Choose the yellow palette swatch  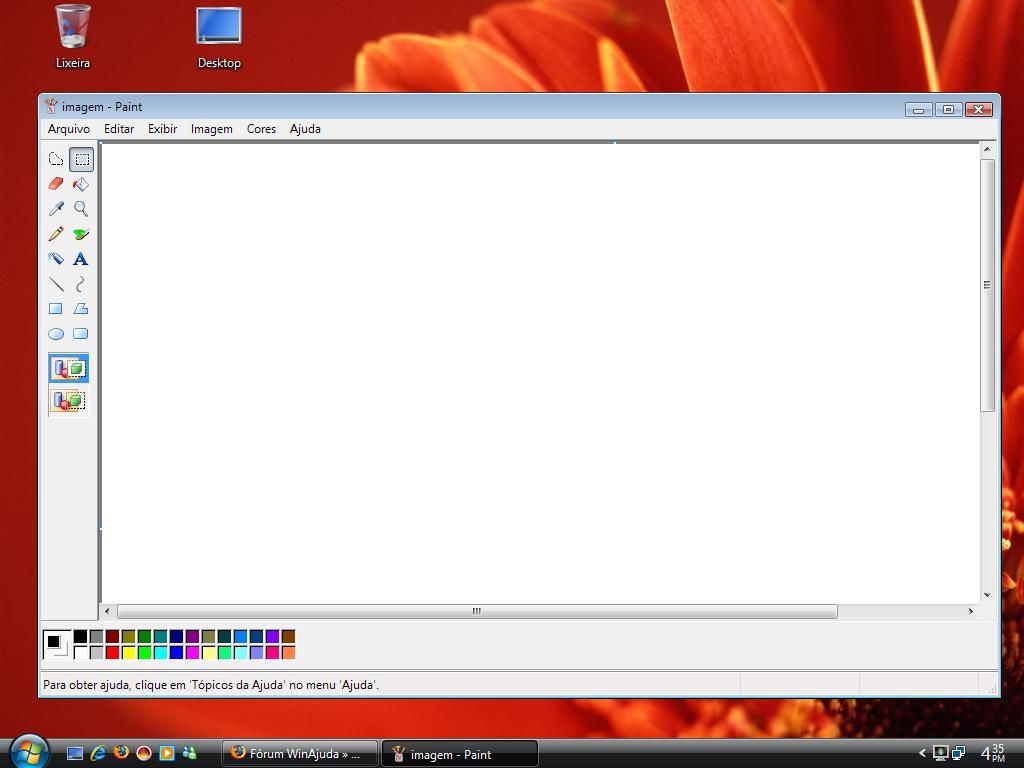tap(129, 652)
